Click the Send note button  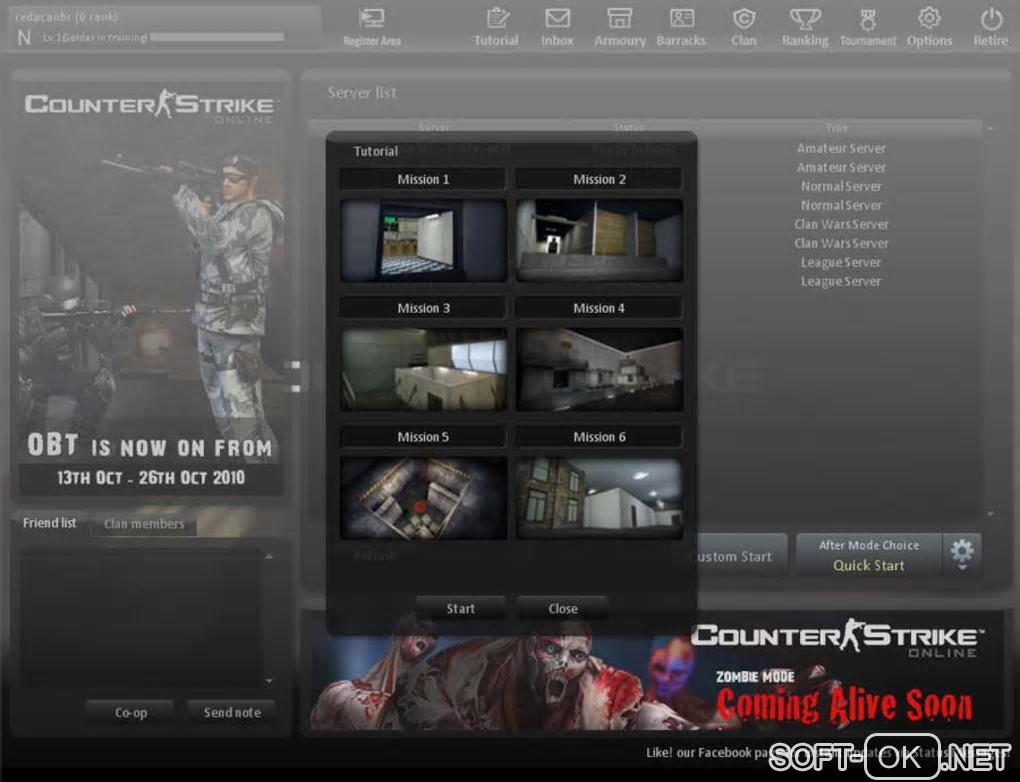[x=232, y=712]
